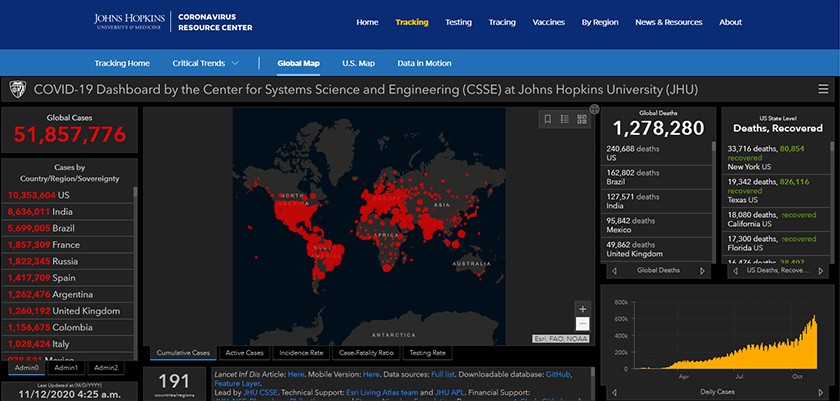
Task: Select Florida US deaths entry
Action: pos(776,244)
